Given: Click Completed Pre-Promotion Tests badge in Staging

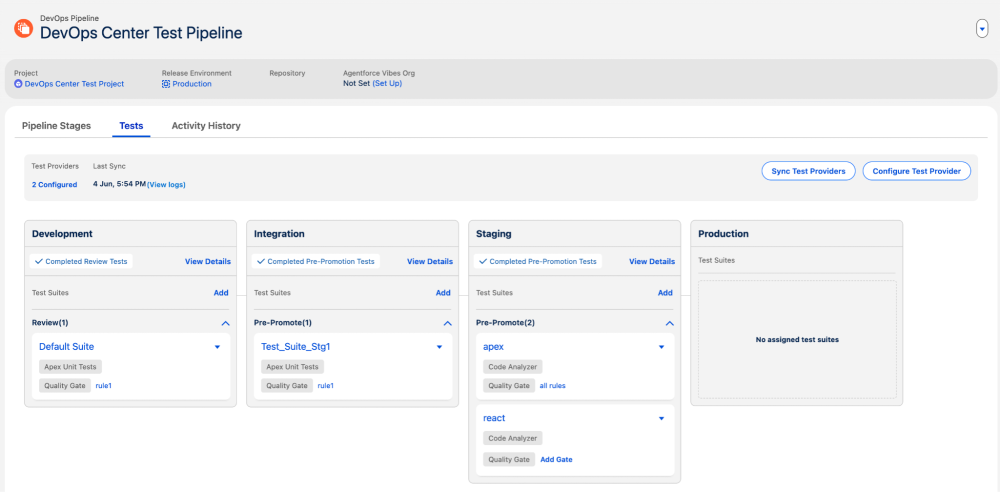Looking at the screenshot, I should tap(538, 262).
